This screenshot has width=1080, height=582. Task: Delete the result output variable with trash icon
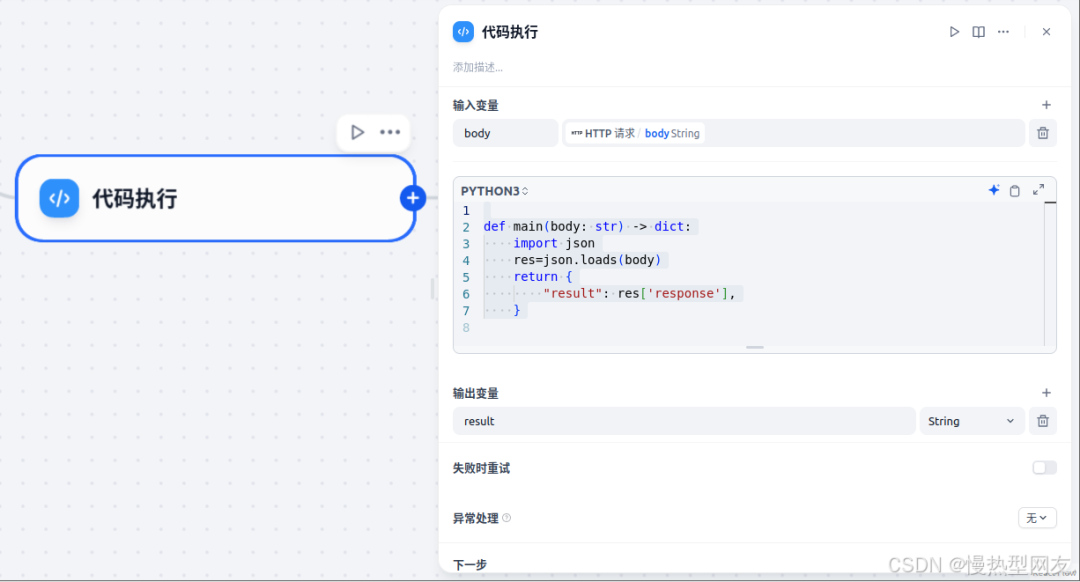click(x=1042, y=420)
